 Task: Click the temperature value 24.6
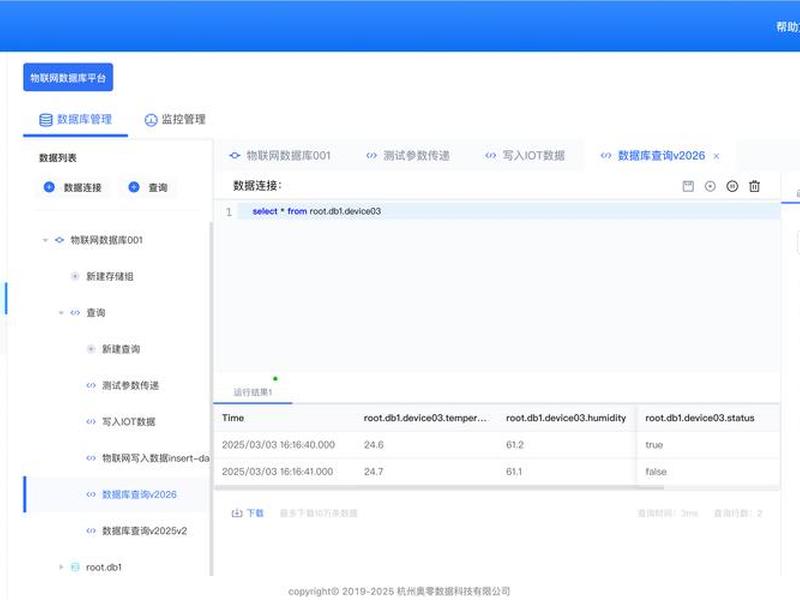374,445
